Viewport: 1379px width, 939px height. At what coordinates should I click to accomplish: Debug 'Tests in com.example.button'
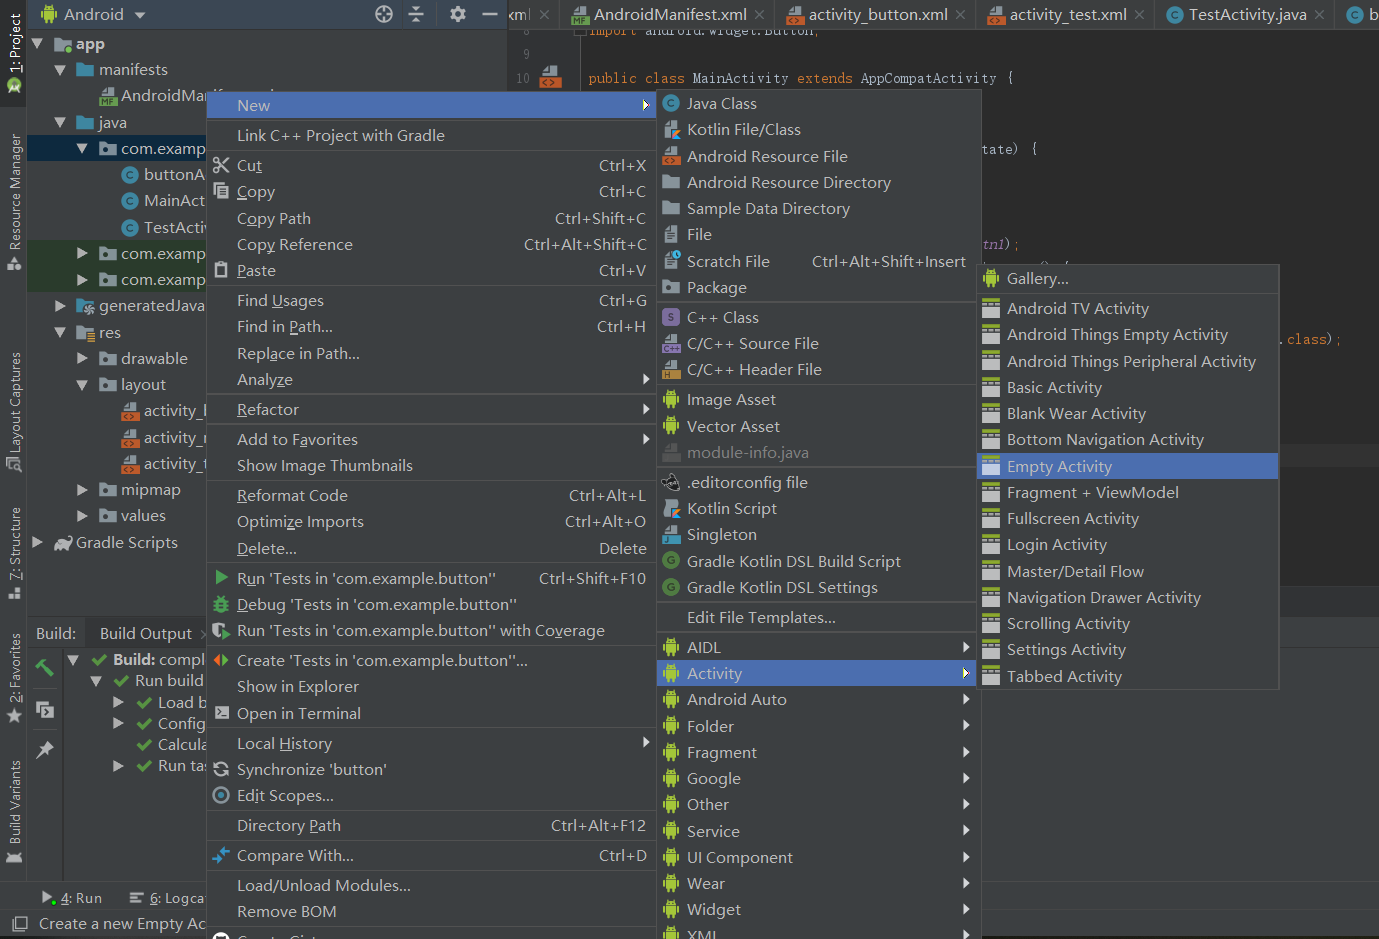[x=431, y=604]
